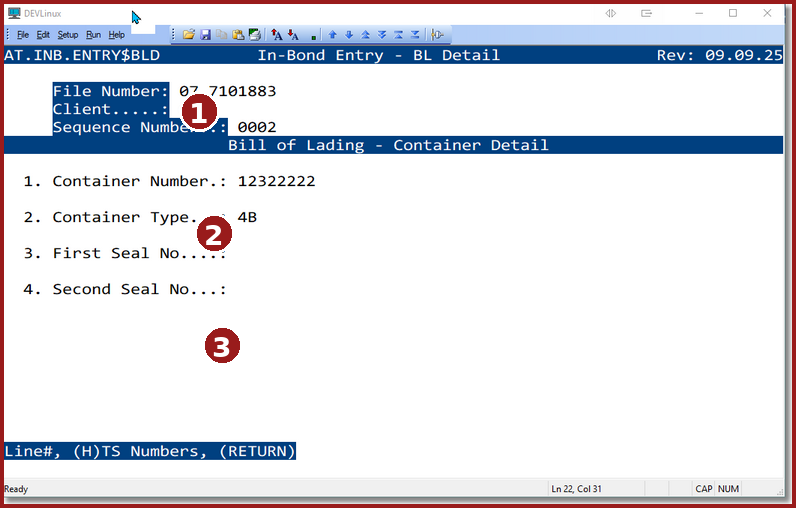
Task: Click the First Seal No field line
Action: [139, 253]
